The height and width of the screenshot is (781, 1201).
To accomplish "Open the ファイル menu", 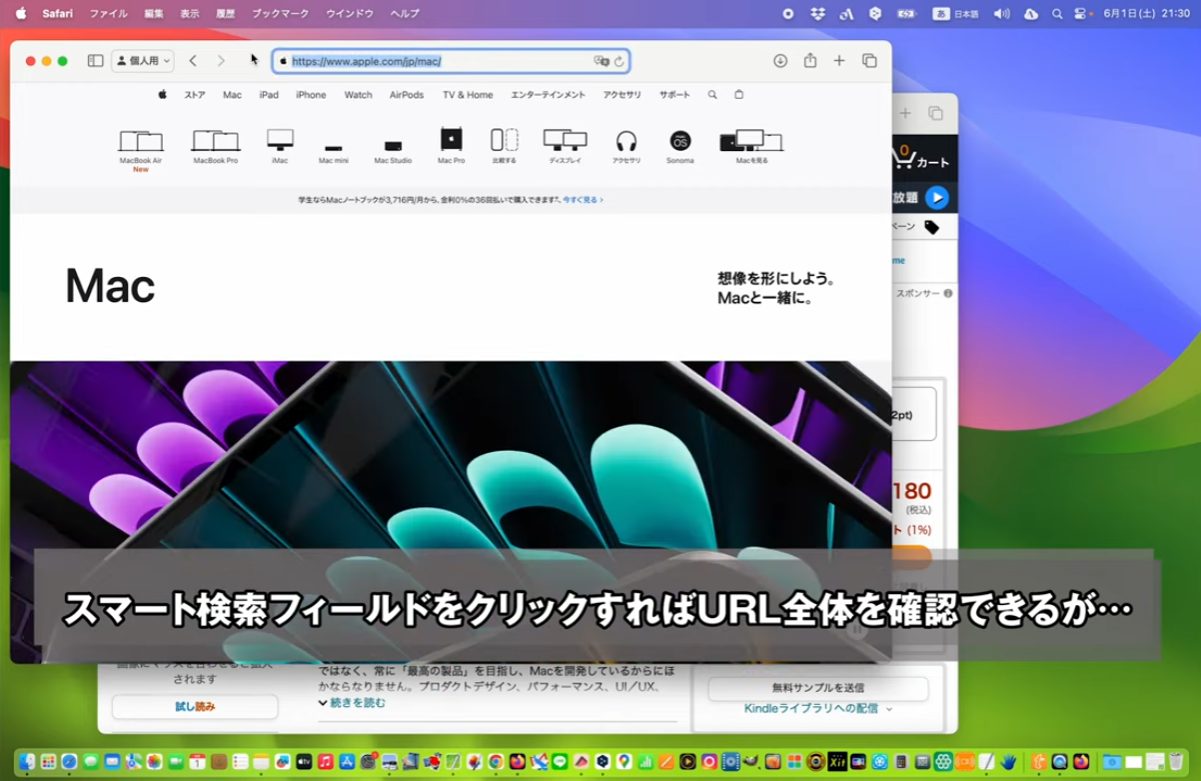I will (109, 14).
